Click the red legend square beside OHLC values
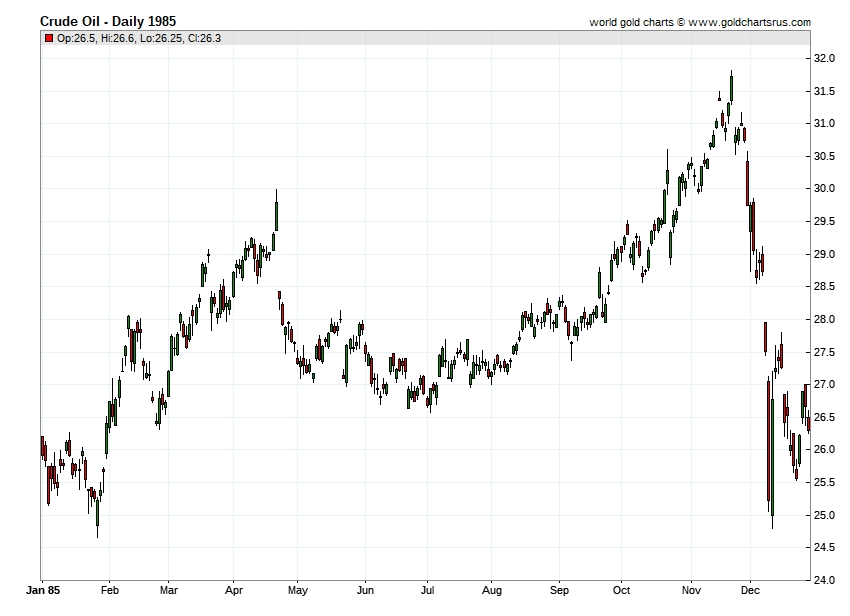The height and width of the screenshot is (616, 850). [48, 38]
